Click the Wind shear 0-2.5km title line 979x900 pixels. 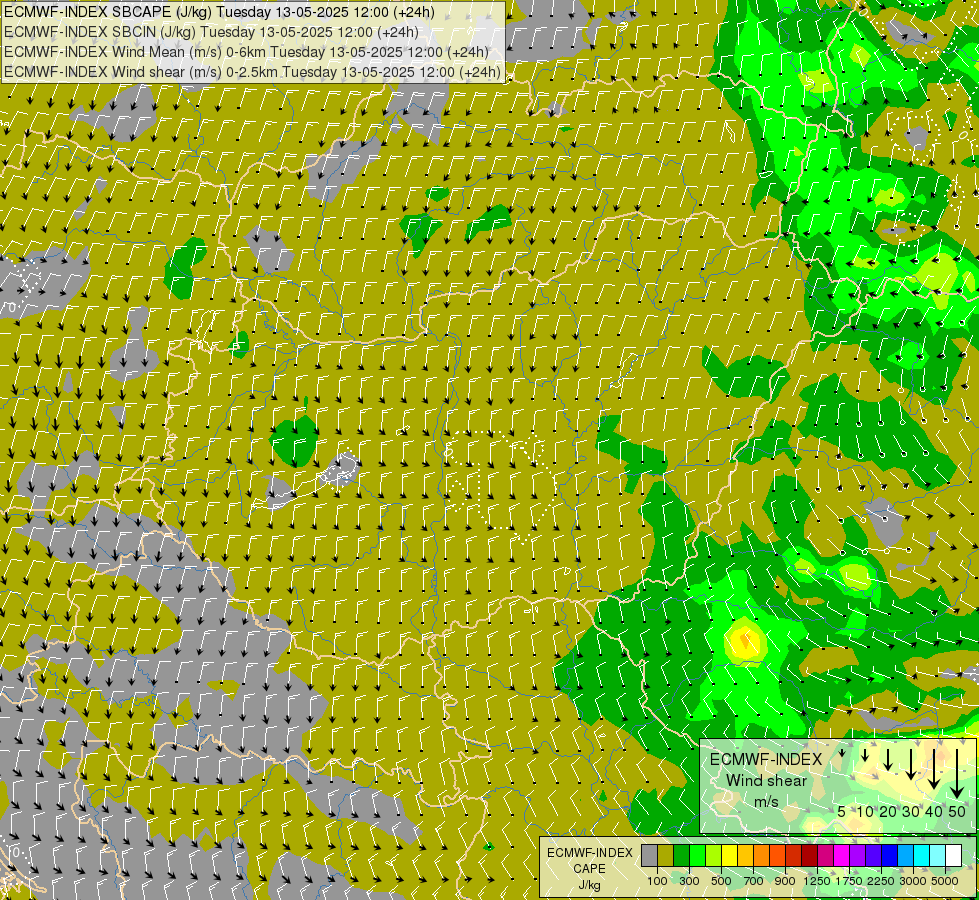[x=252, y=72]
